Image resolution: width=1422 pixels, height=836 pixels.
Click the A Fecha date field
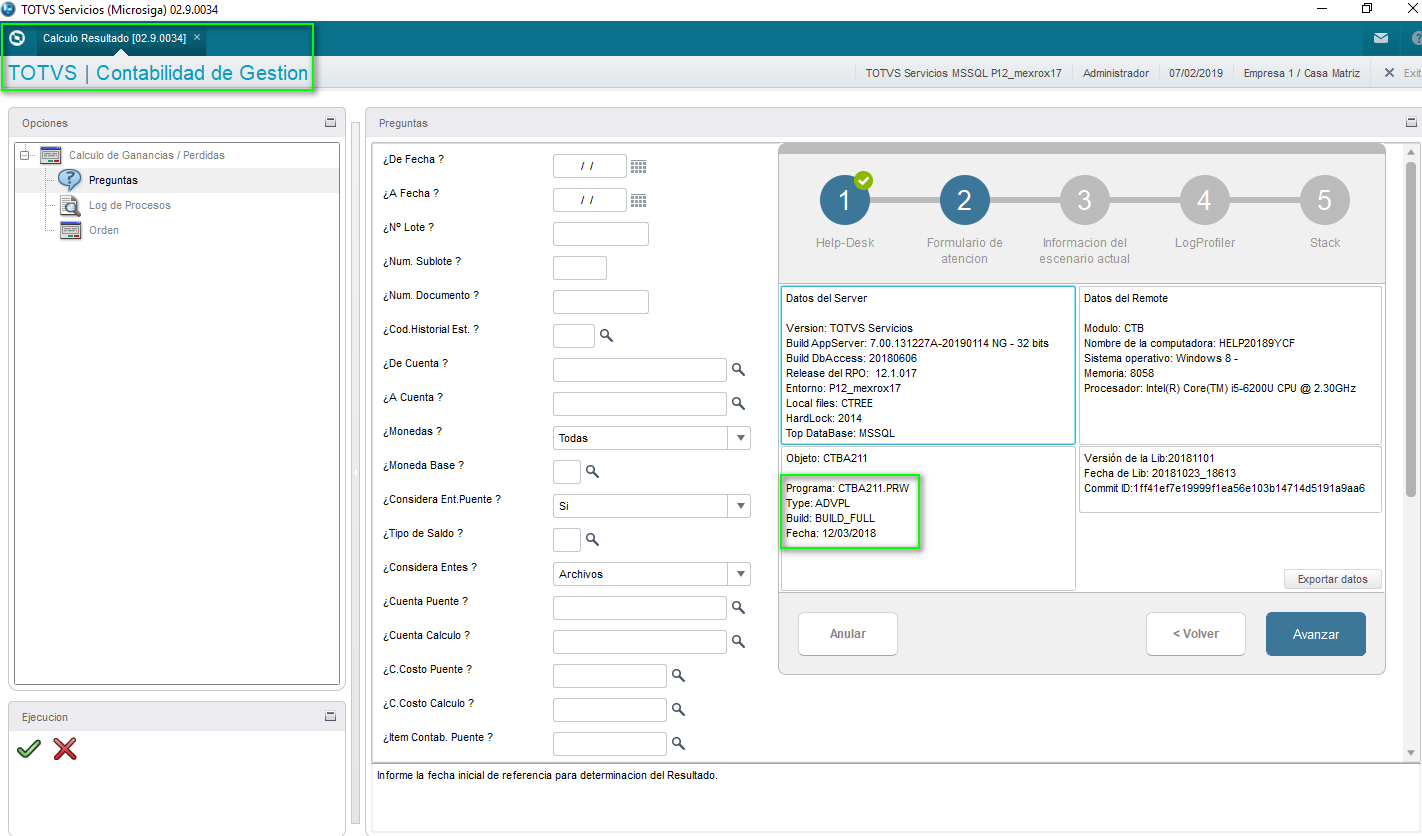(590, 200)
